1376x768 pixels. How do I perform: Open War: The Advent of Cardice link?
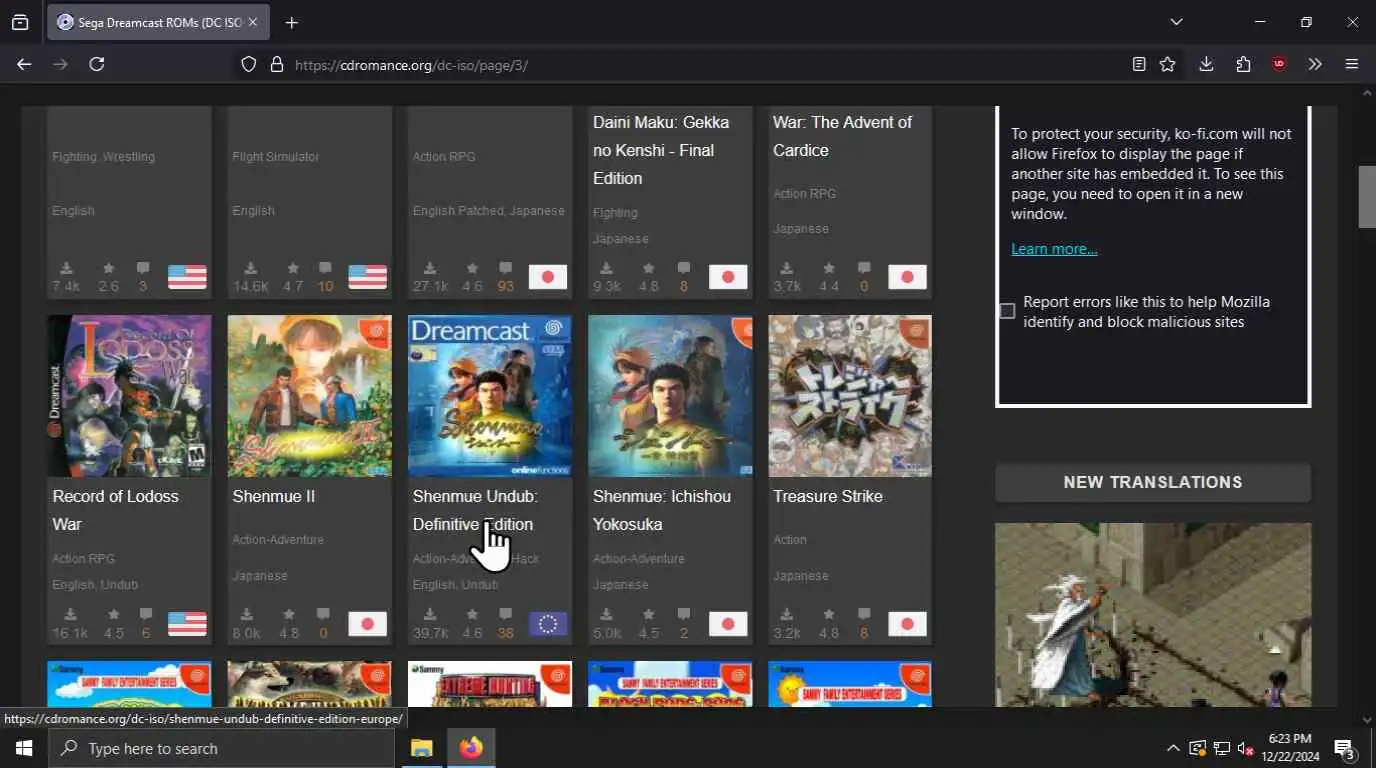click(842, 136)
